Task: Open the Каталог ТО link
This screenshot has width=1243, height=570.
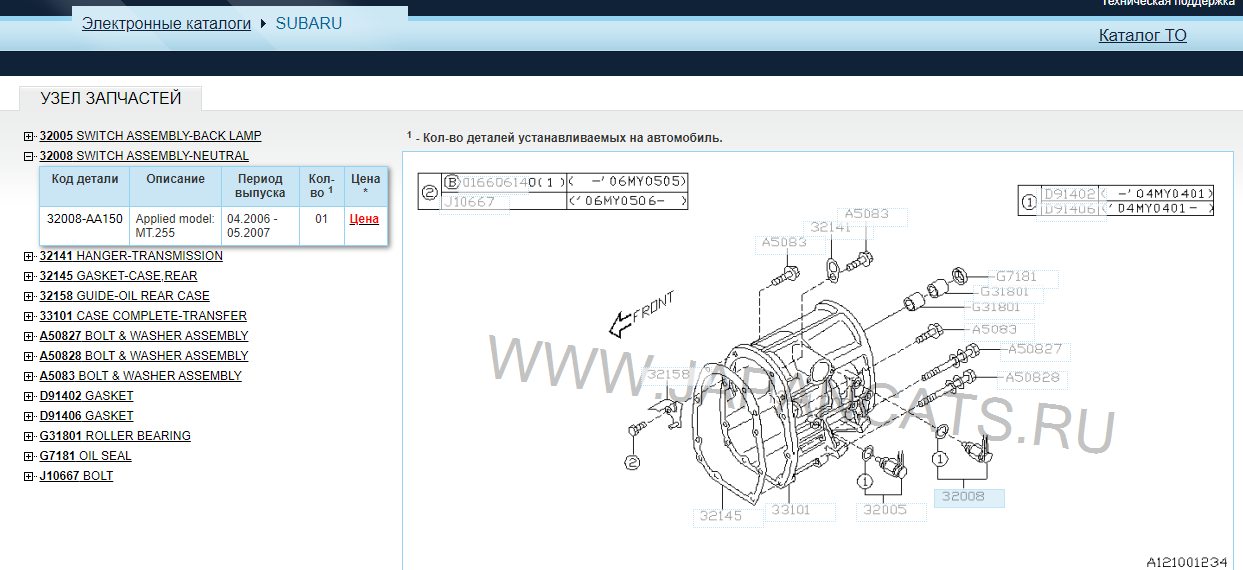Action: pyautogui.click(x=1142, y=35)
